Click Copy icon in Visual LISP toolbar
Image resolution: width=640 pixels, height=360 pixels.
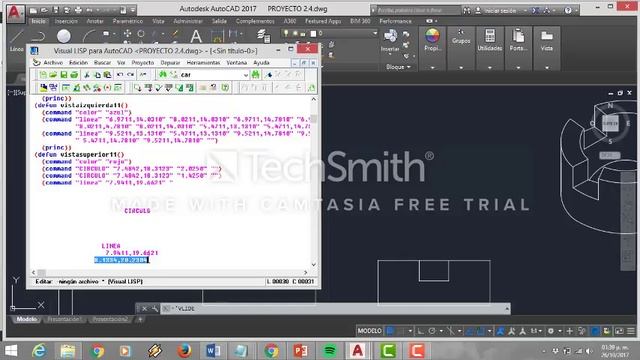tap(97, 75)
